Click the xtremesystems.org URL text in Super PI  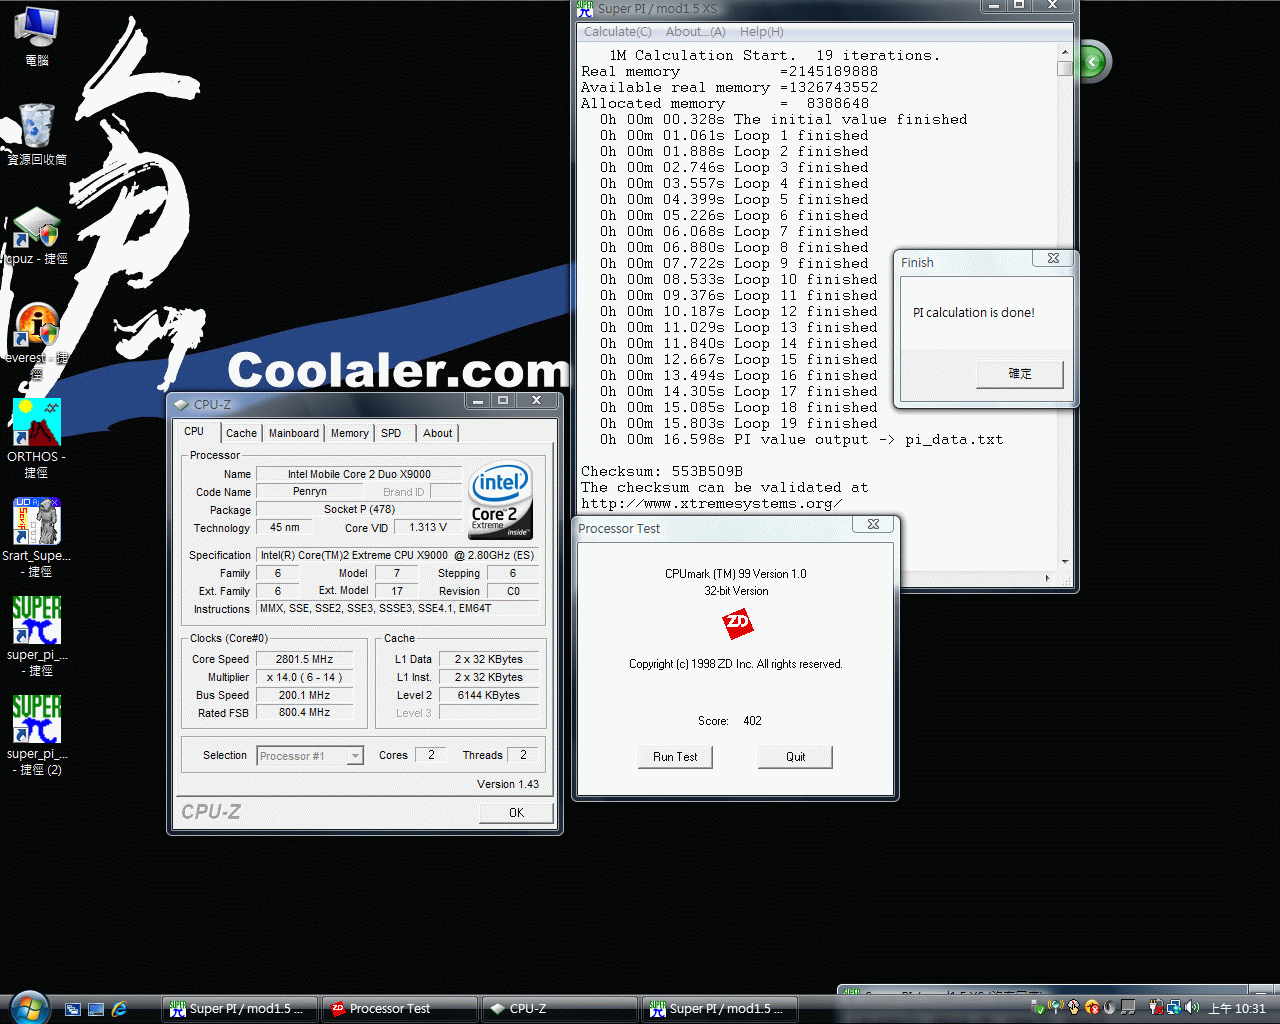pos(711,503)
